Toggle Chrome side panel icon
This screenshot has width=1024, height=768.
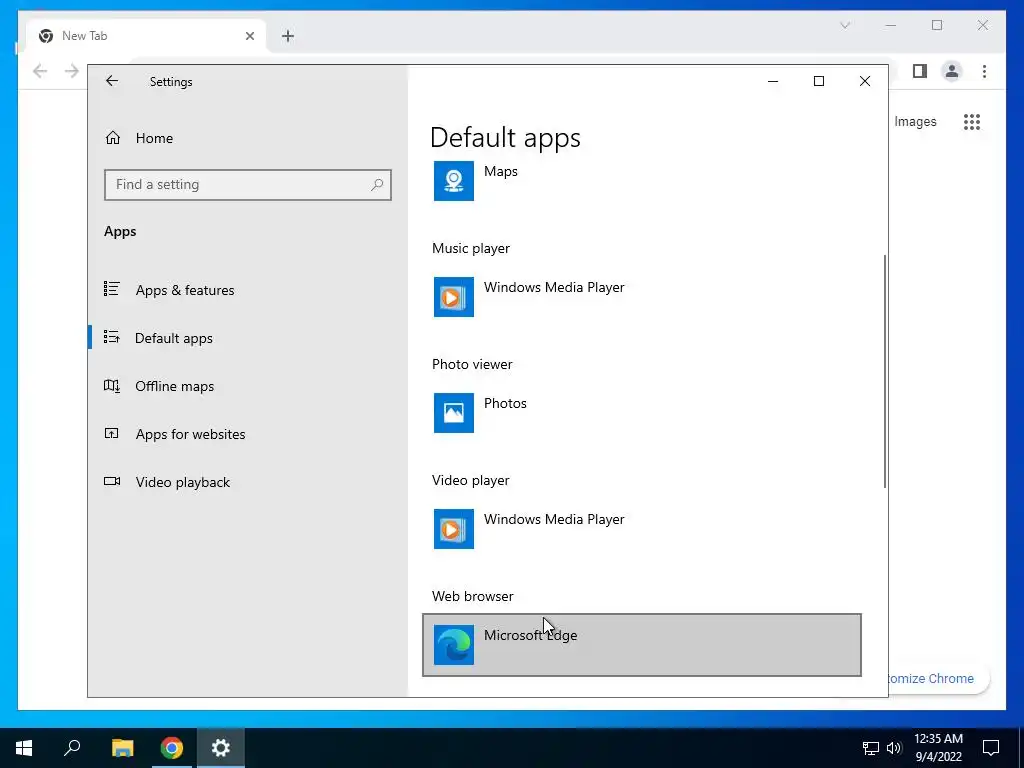(x=920, y=71)
